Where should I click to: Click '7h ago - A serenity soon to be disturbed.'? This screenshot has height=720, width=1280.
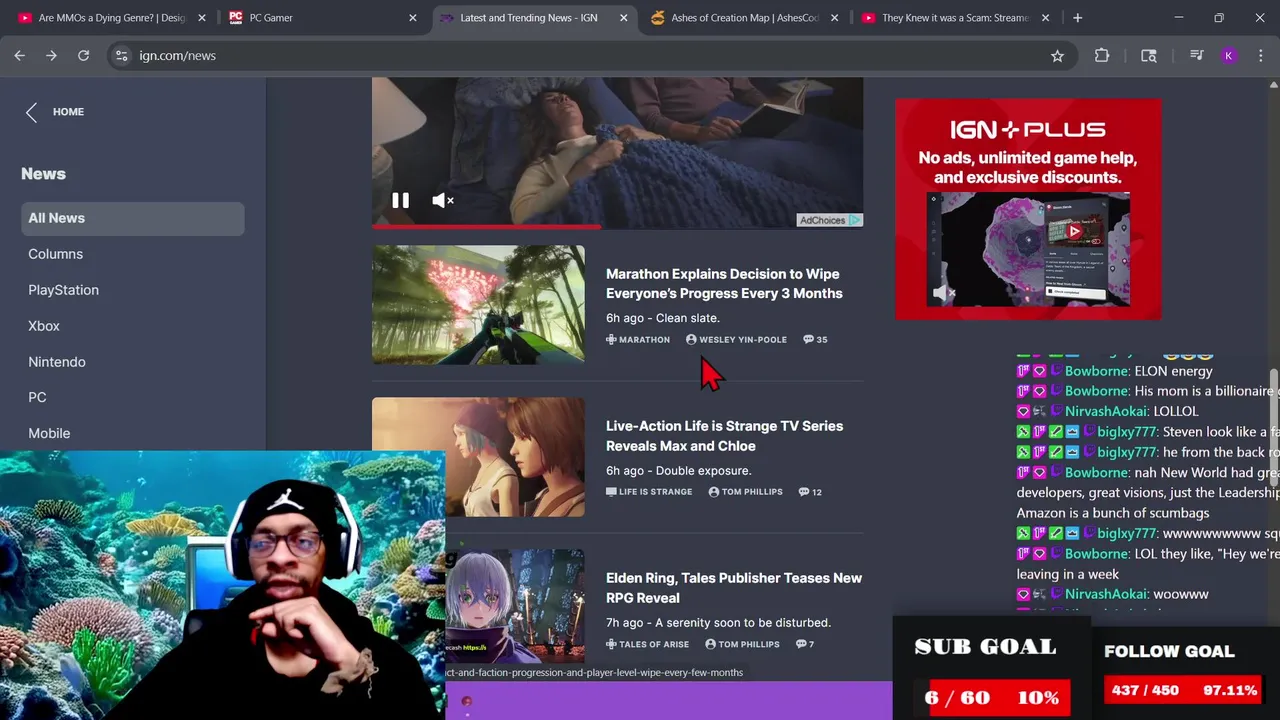coord(718,623)
